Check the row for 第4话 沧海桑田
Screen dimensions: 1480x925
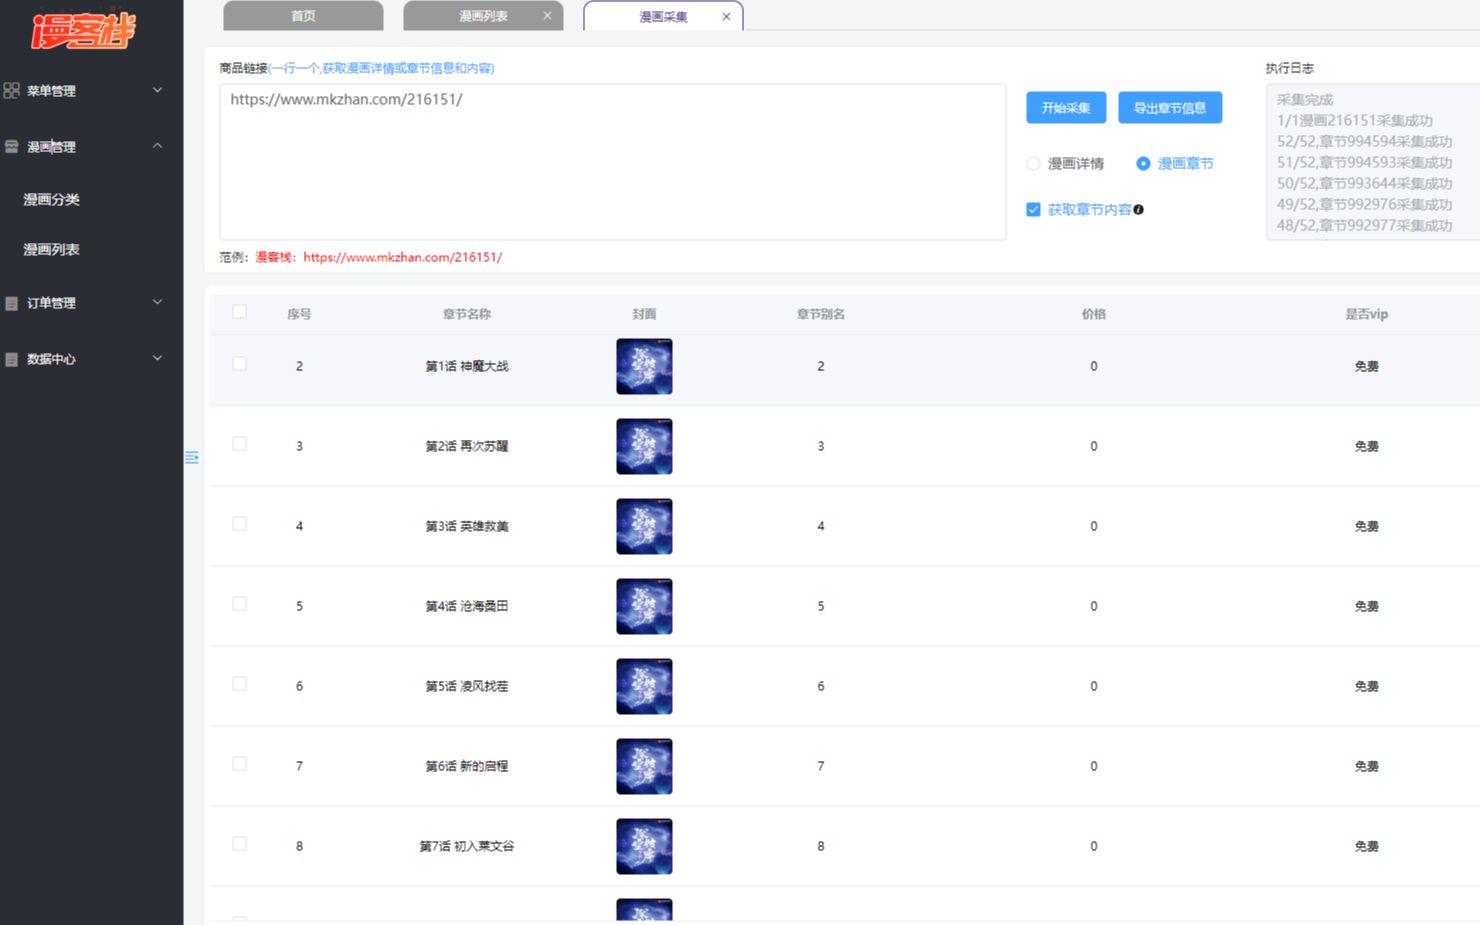(x=239, y=604)
